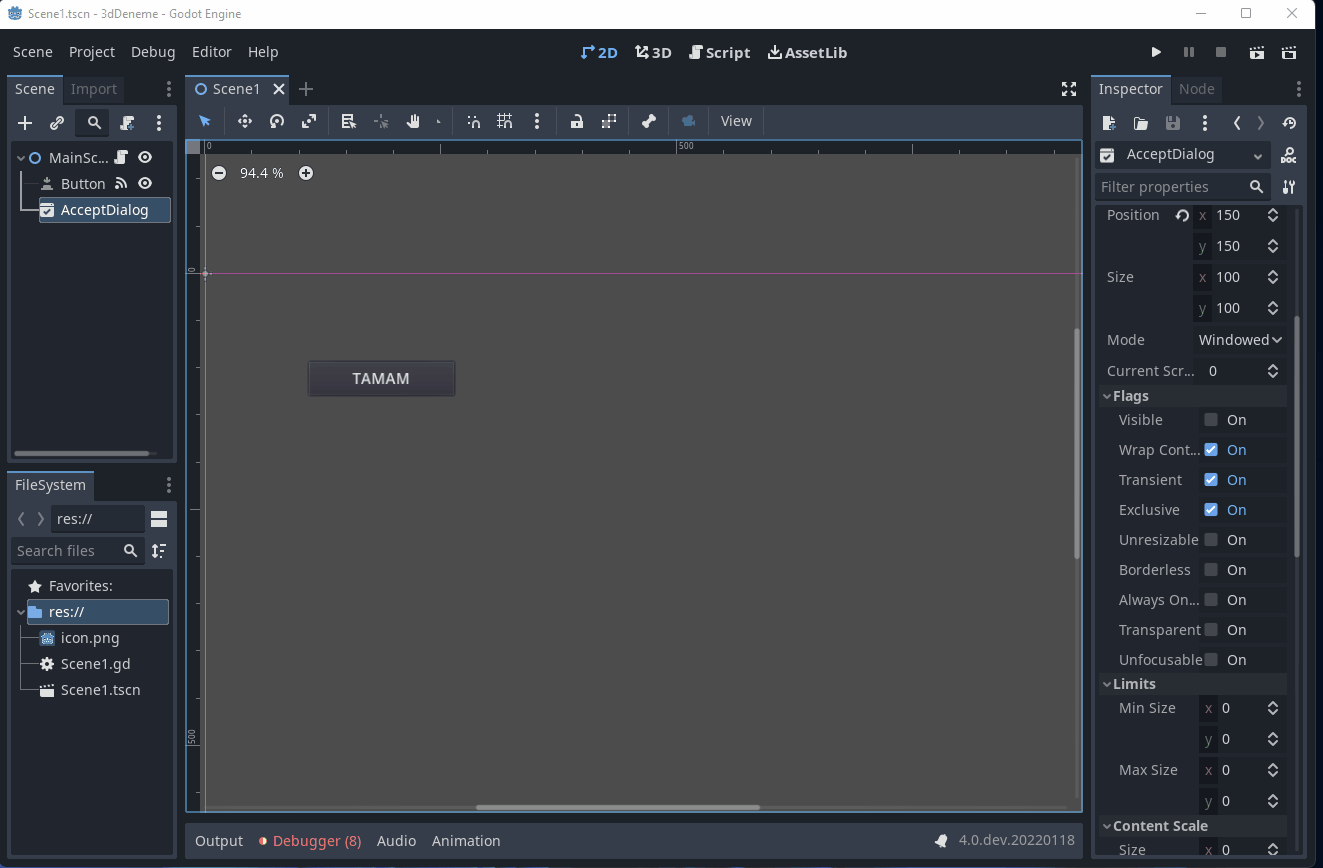
Task: Select the Rotate tool
Action: click(x=275, y=121)
